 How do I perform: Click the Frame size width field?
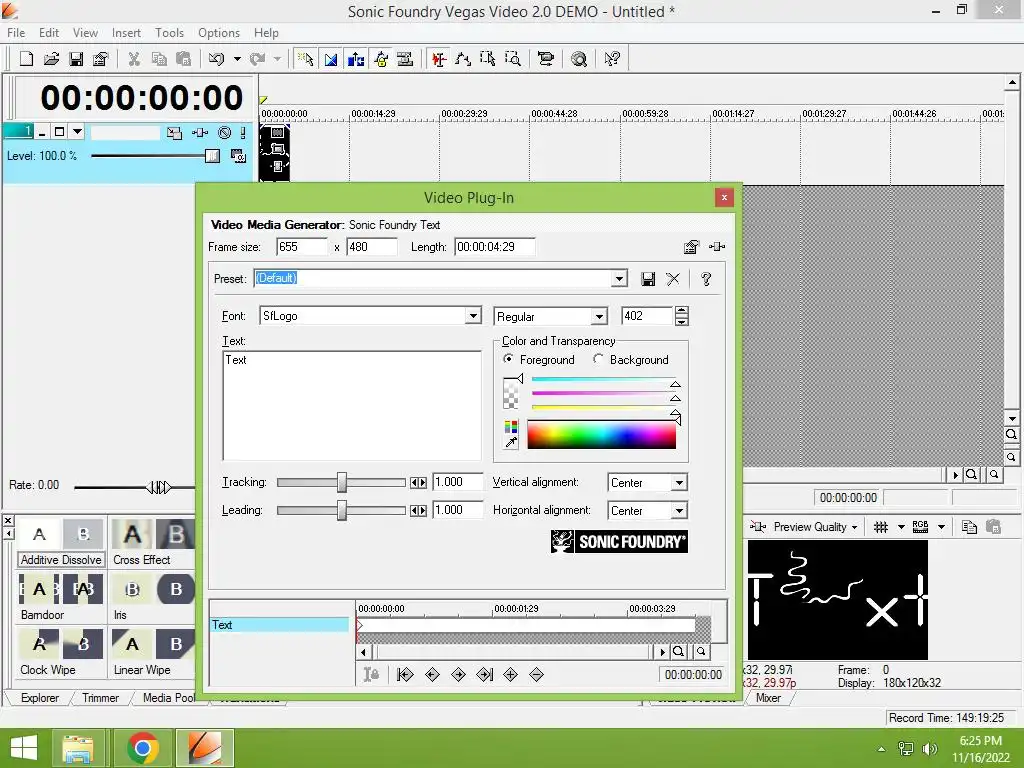pos(302,247)
